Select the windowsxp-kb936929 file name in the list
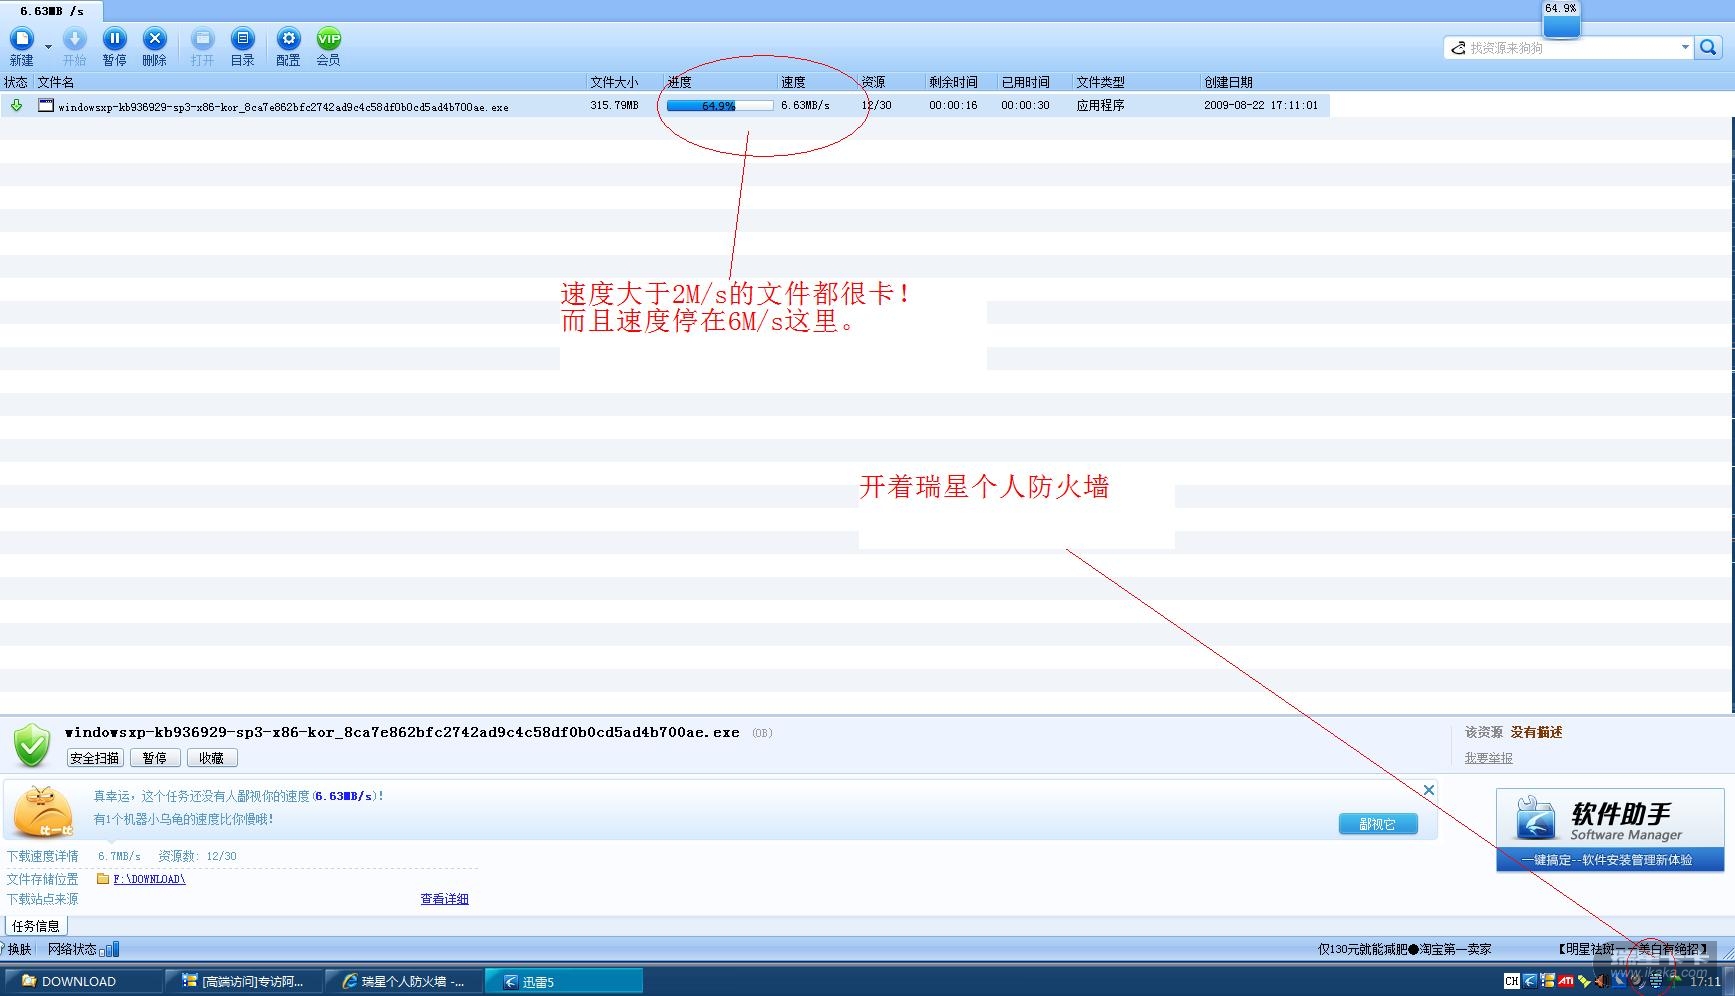Screen dimensions: 1735x996 283,107
